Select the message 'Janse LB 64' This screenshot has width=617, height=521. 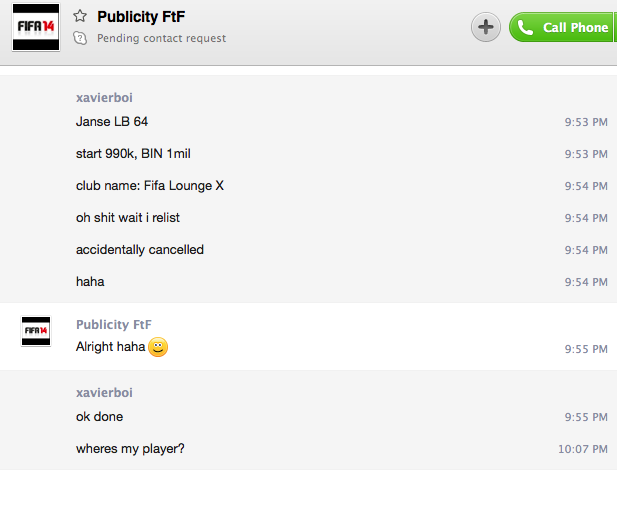112,122
